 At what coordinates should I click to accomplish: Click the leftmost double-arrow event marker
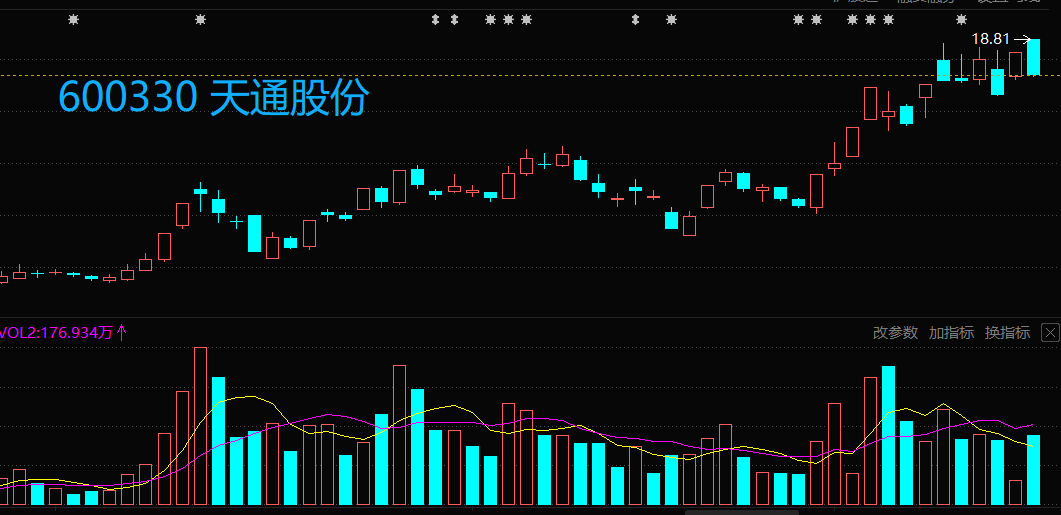436,20
